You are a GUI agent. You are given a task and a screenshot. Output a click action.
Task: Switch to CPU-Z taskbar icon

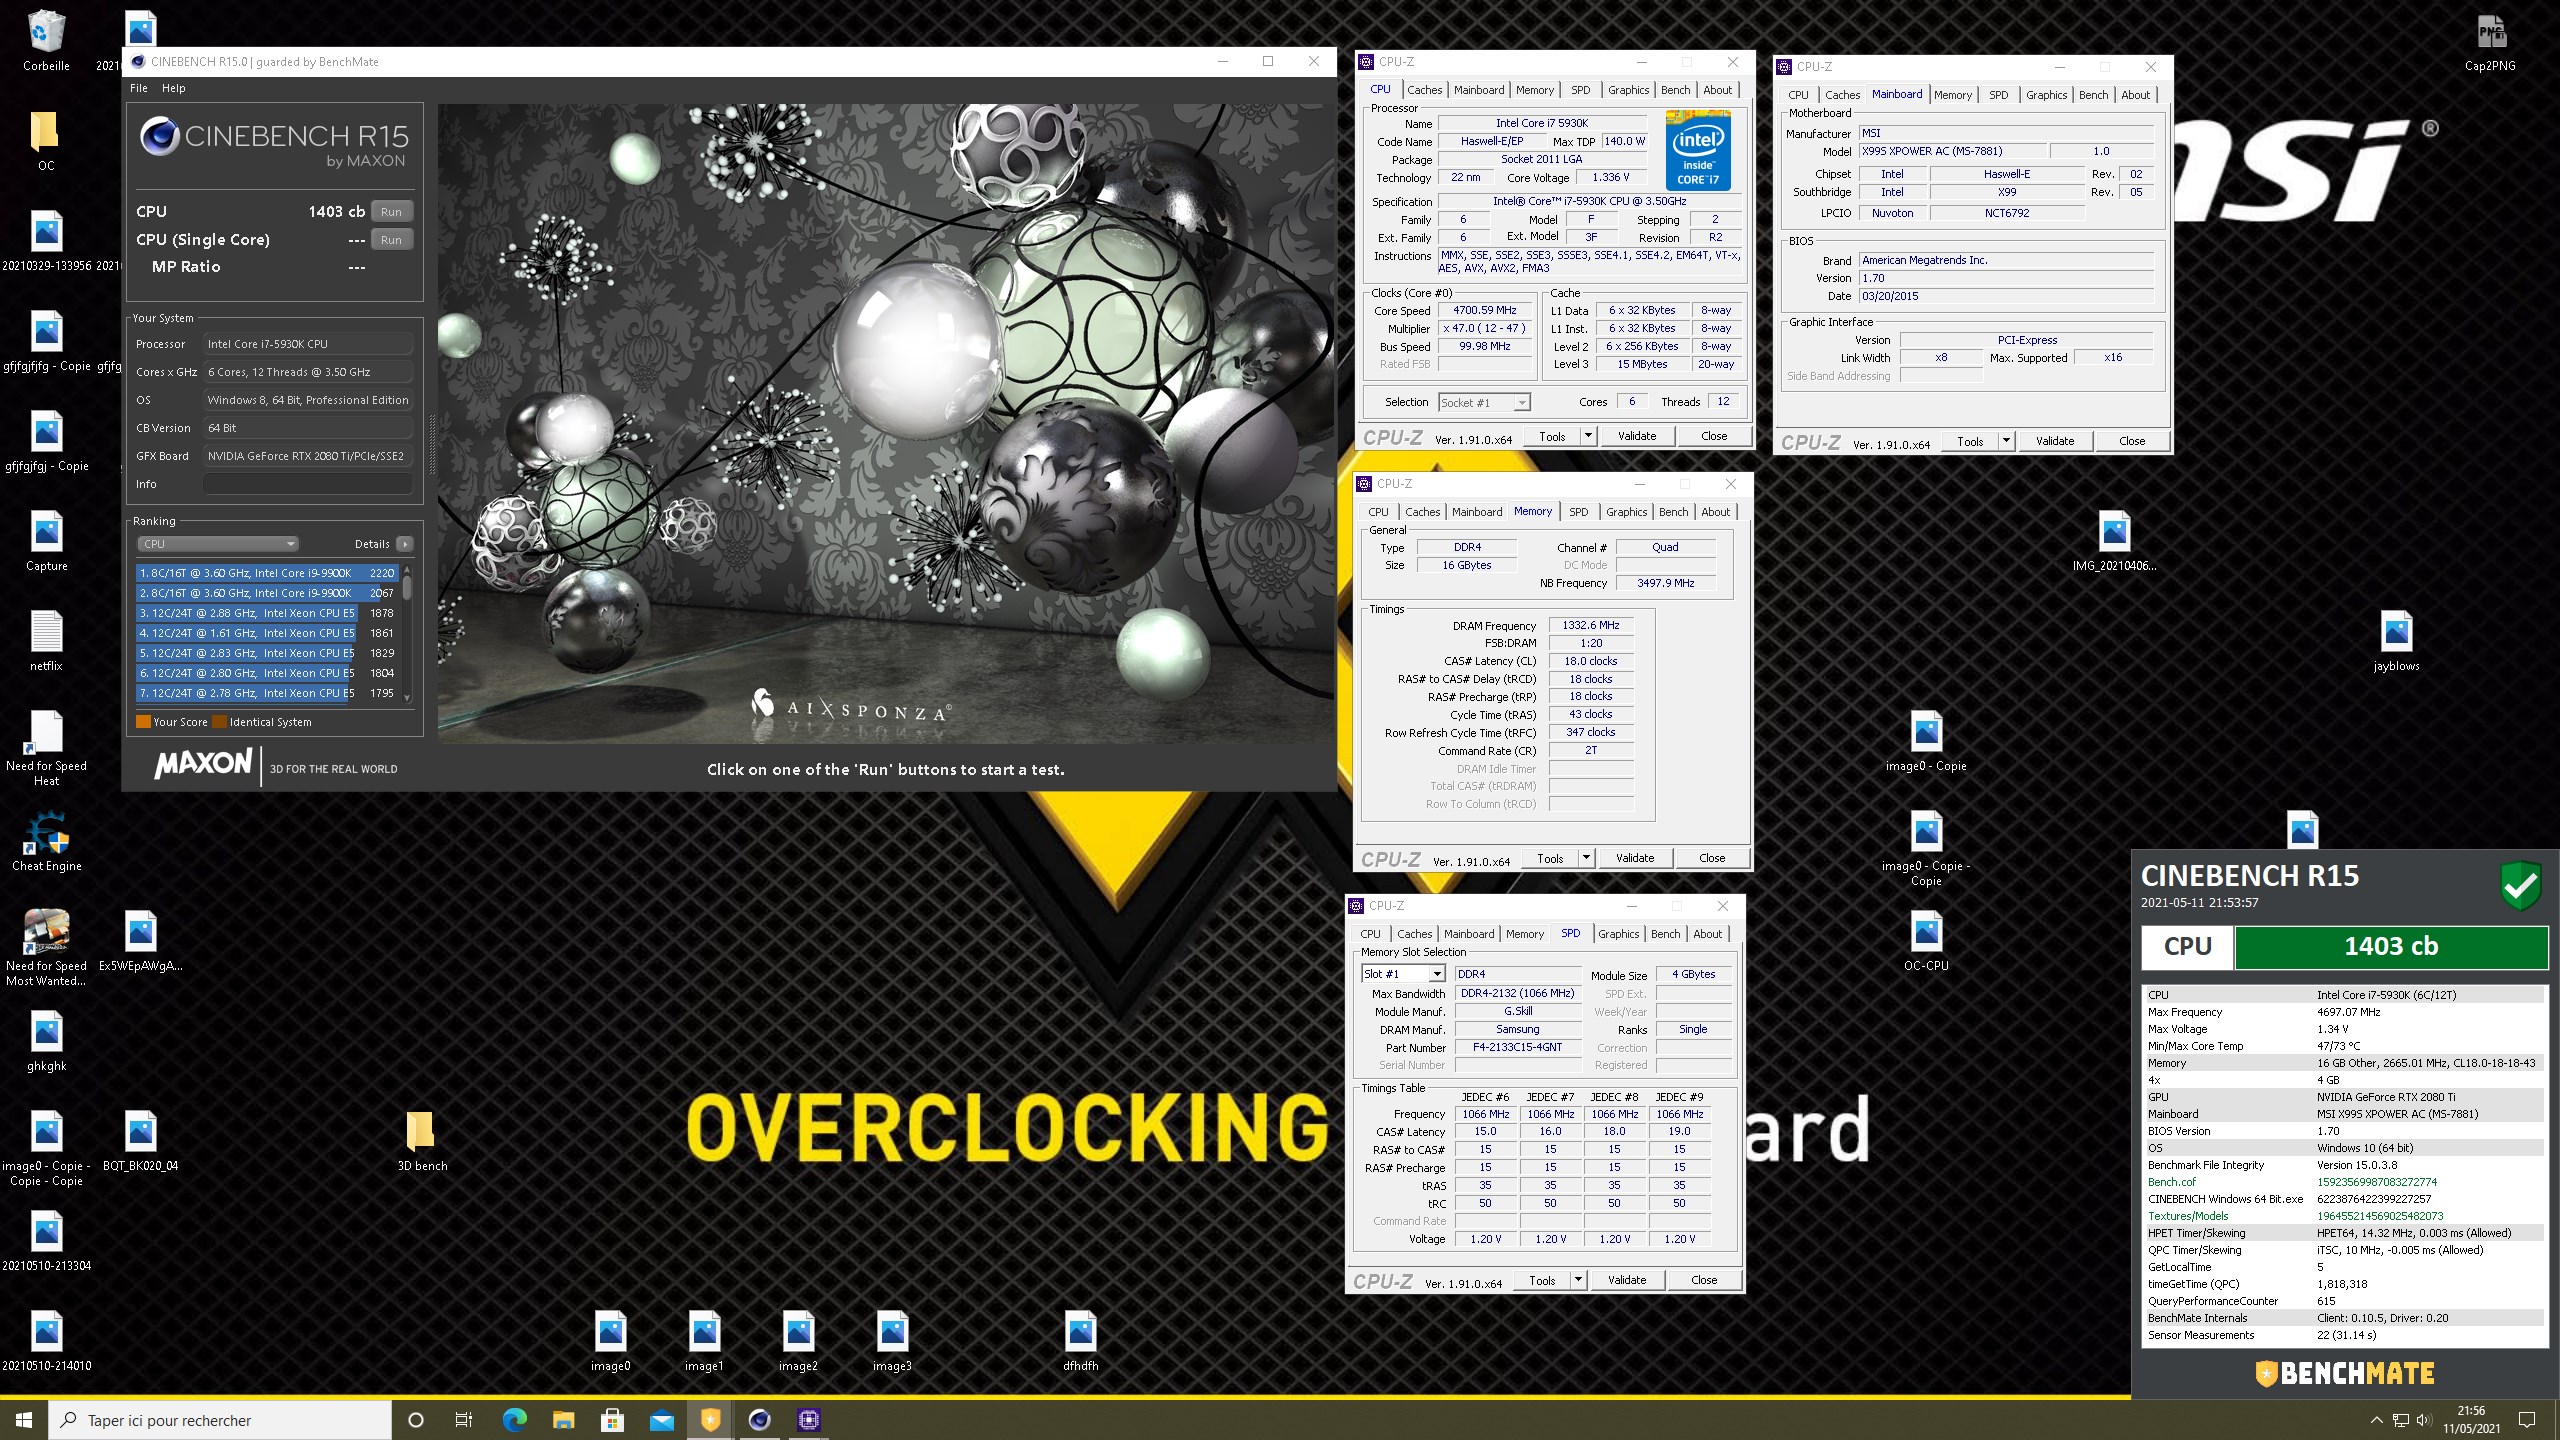808,1420
